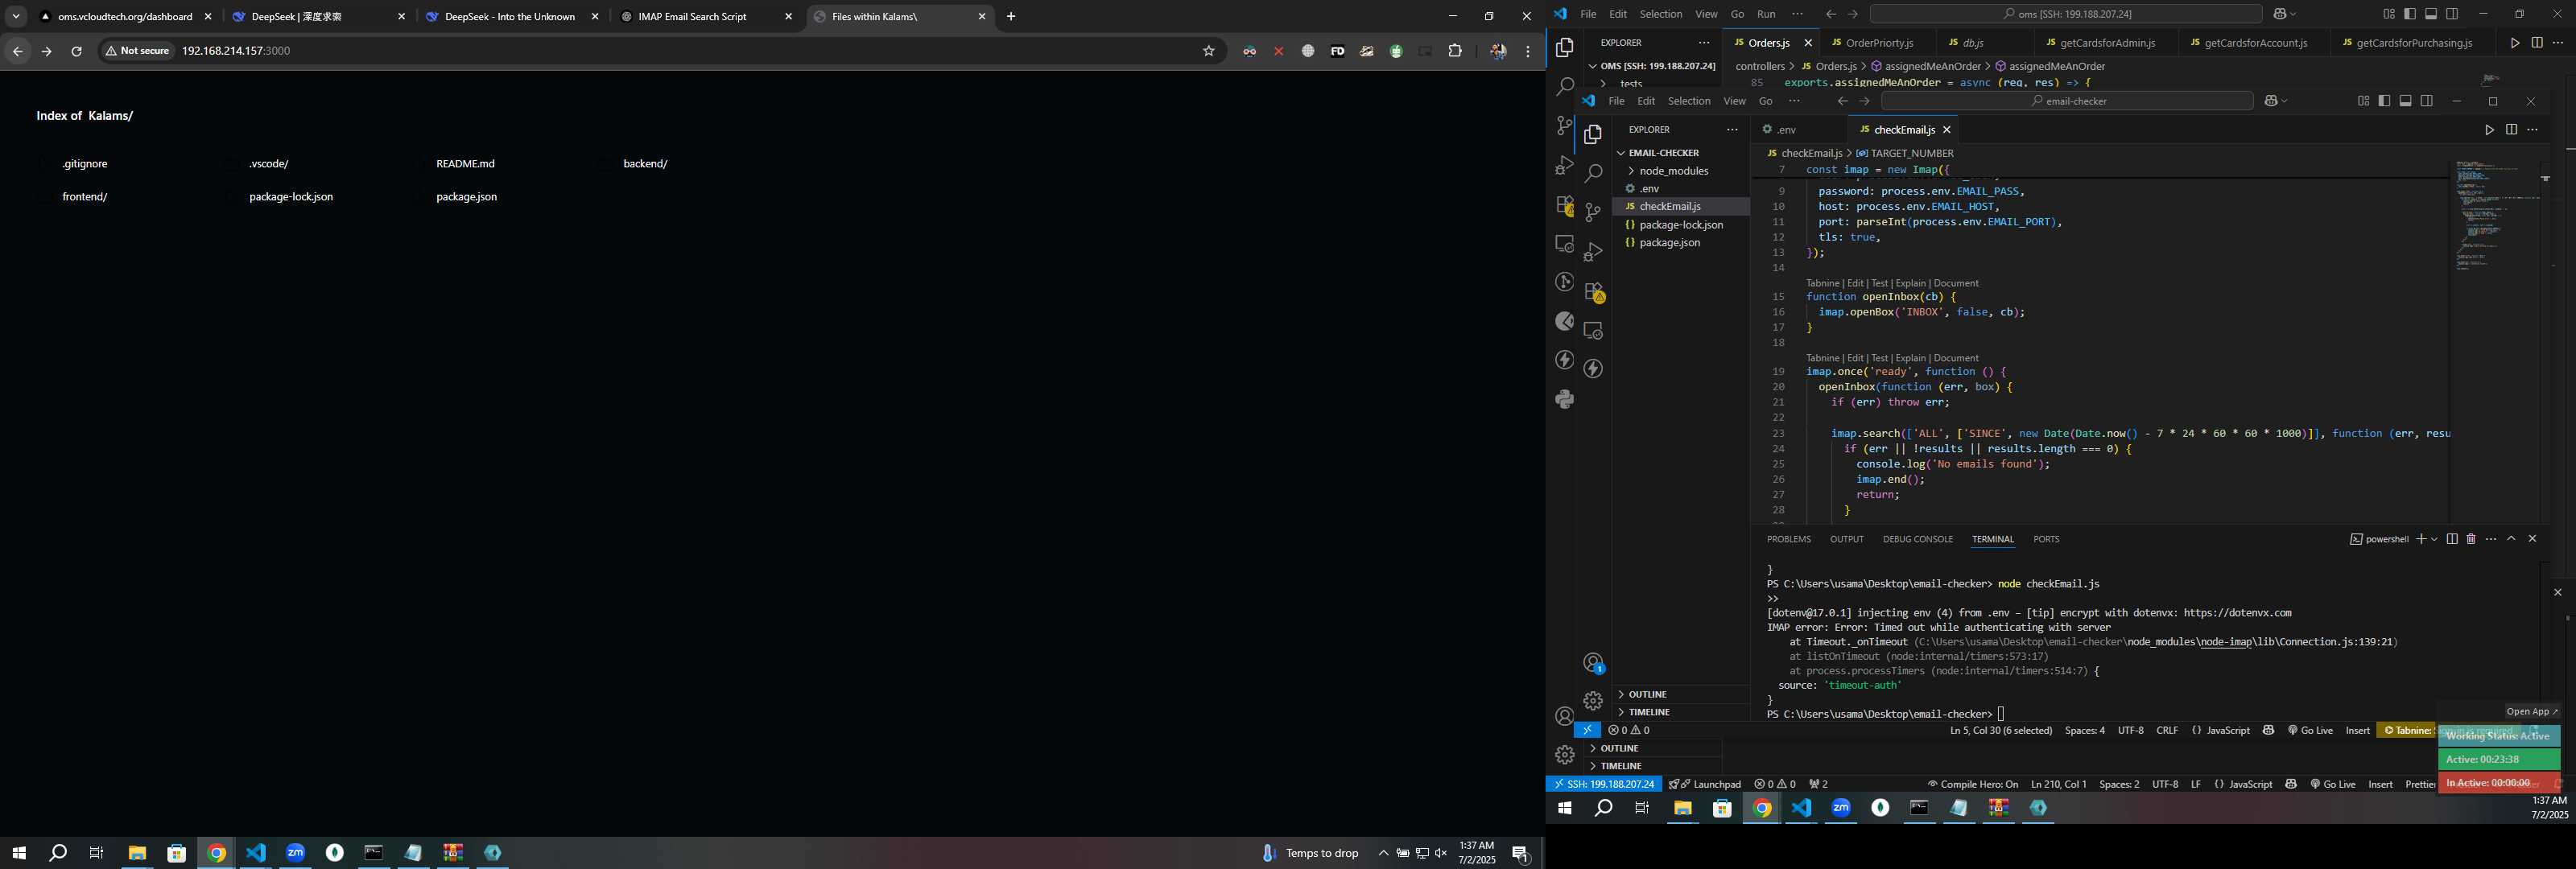Open Search view in oms window activity bar
Screen dimensions: 2576x869
coord(1565,87)
